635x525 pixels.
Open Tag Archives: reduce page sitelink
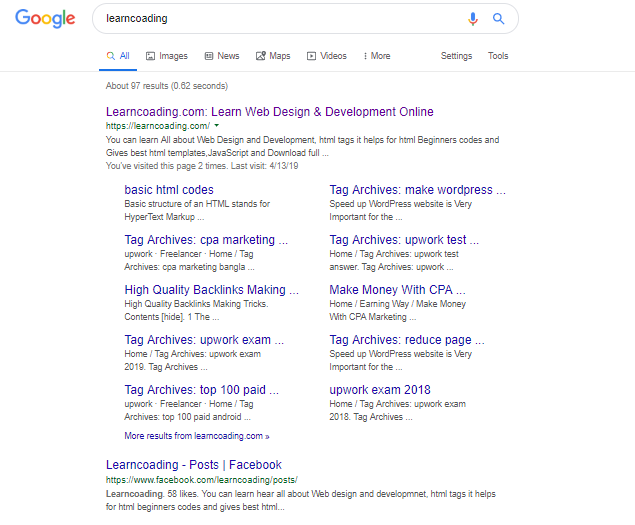coord(407,340)
